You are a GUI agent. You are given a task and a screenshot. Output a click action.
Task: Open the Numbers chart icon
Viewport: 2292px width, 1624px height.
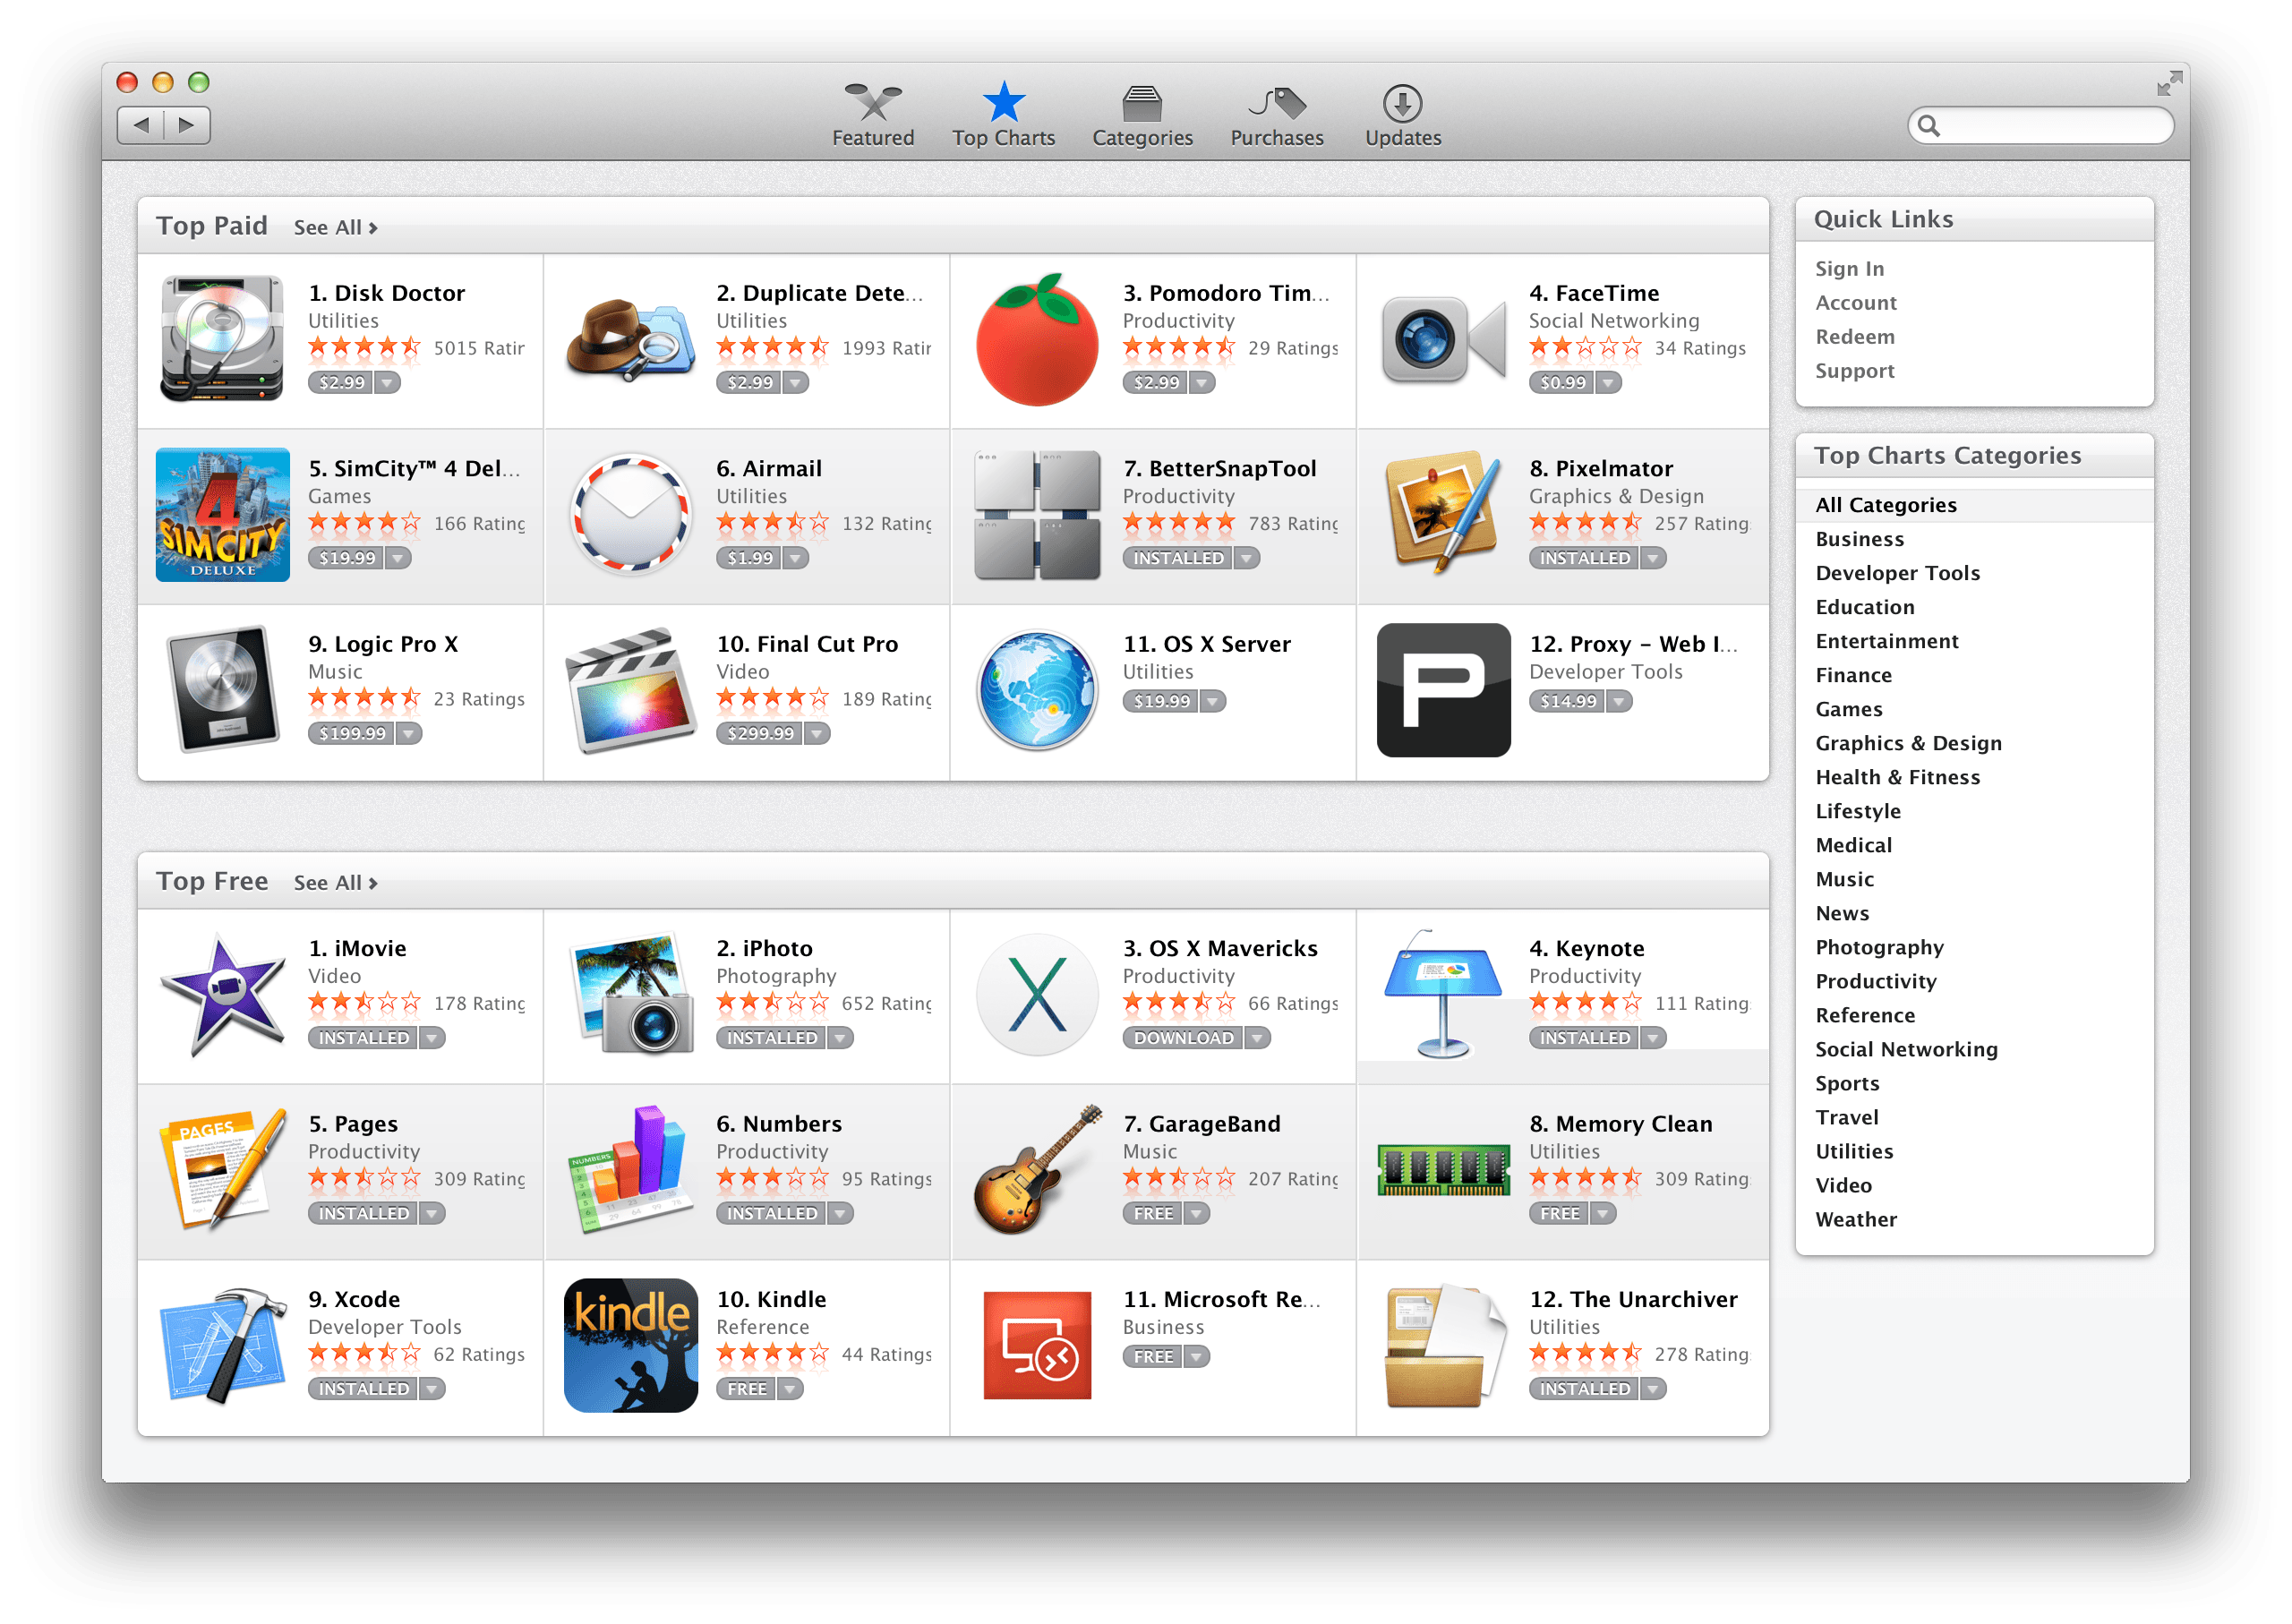630,1170
